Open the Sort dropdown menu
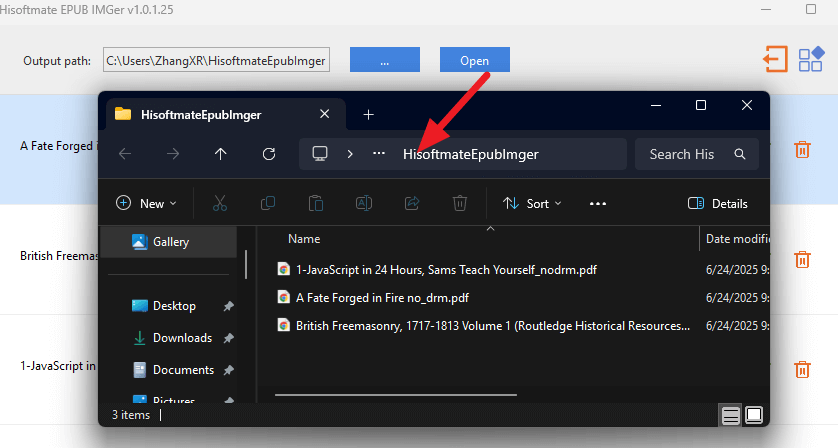 pyautogui.click(x=532, y=203)
